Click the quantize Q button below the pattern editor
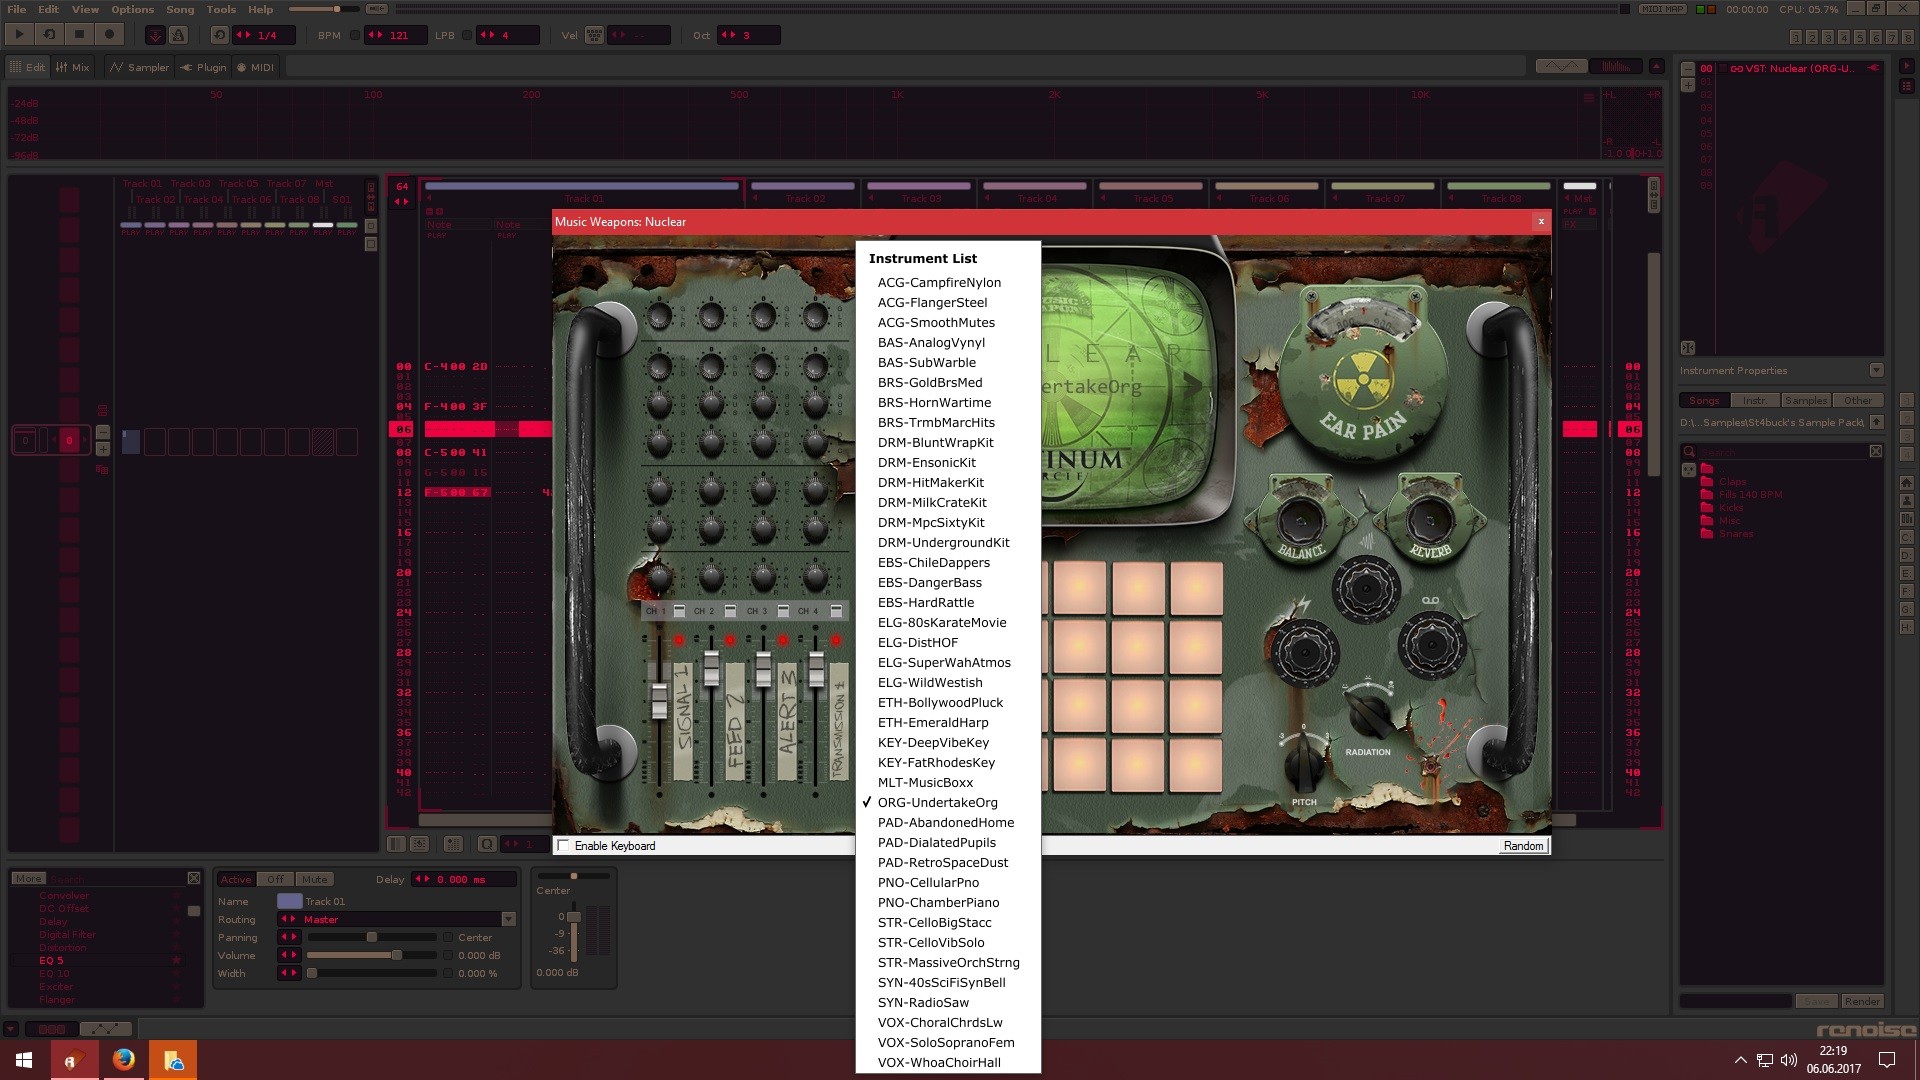Screen dimensions: 1920x1080 click(487, 844)
